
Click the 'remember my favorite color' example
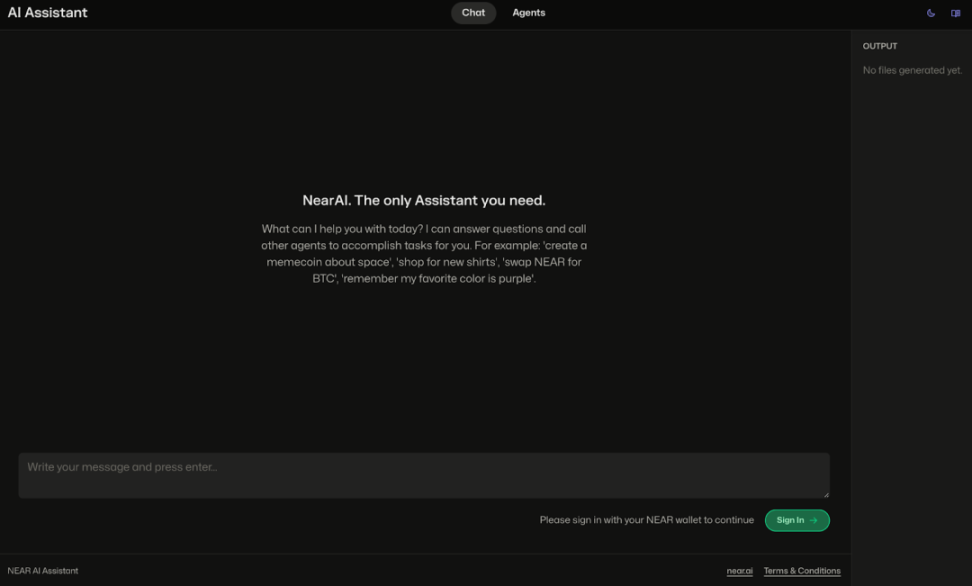point(439,279)
